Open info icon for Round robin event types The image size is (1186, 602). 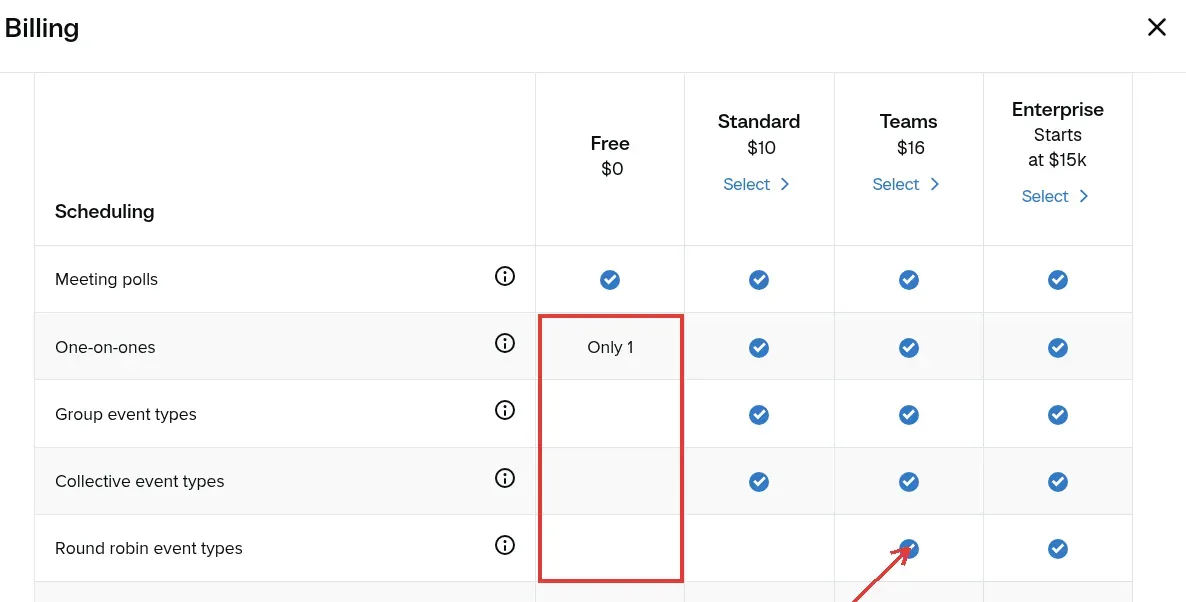[x=505, y=545]
